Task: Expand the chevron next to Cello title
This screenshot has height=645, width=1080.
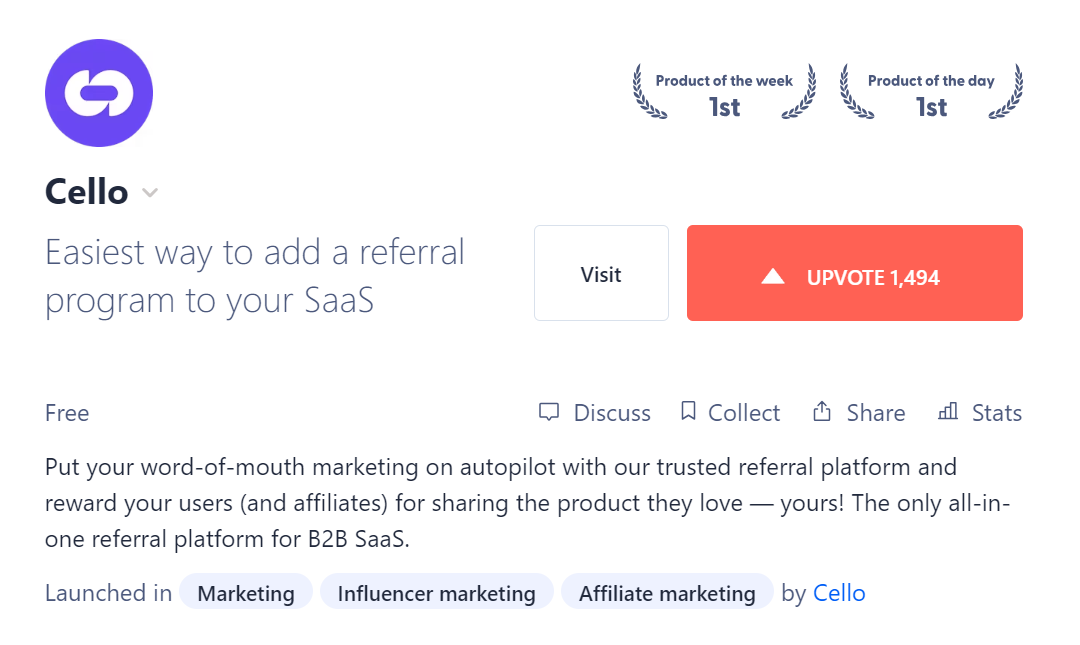Action: [x=150, y=193]
